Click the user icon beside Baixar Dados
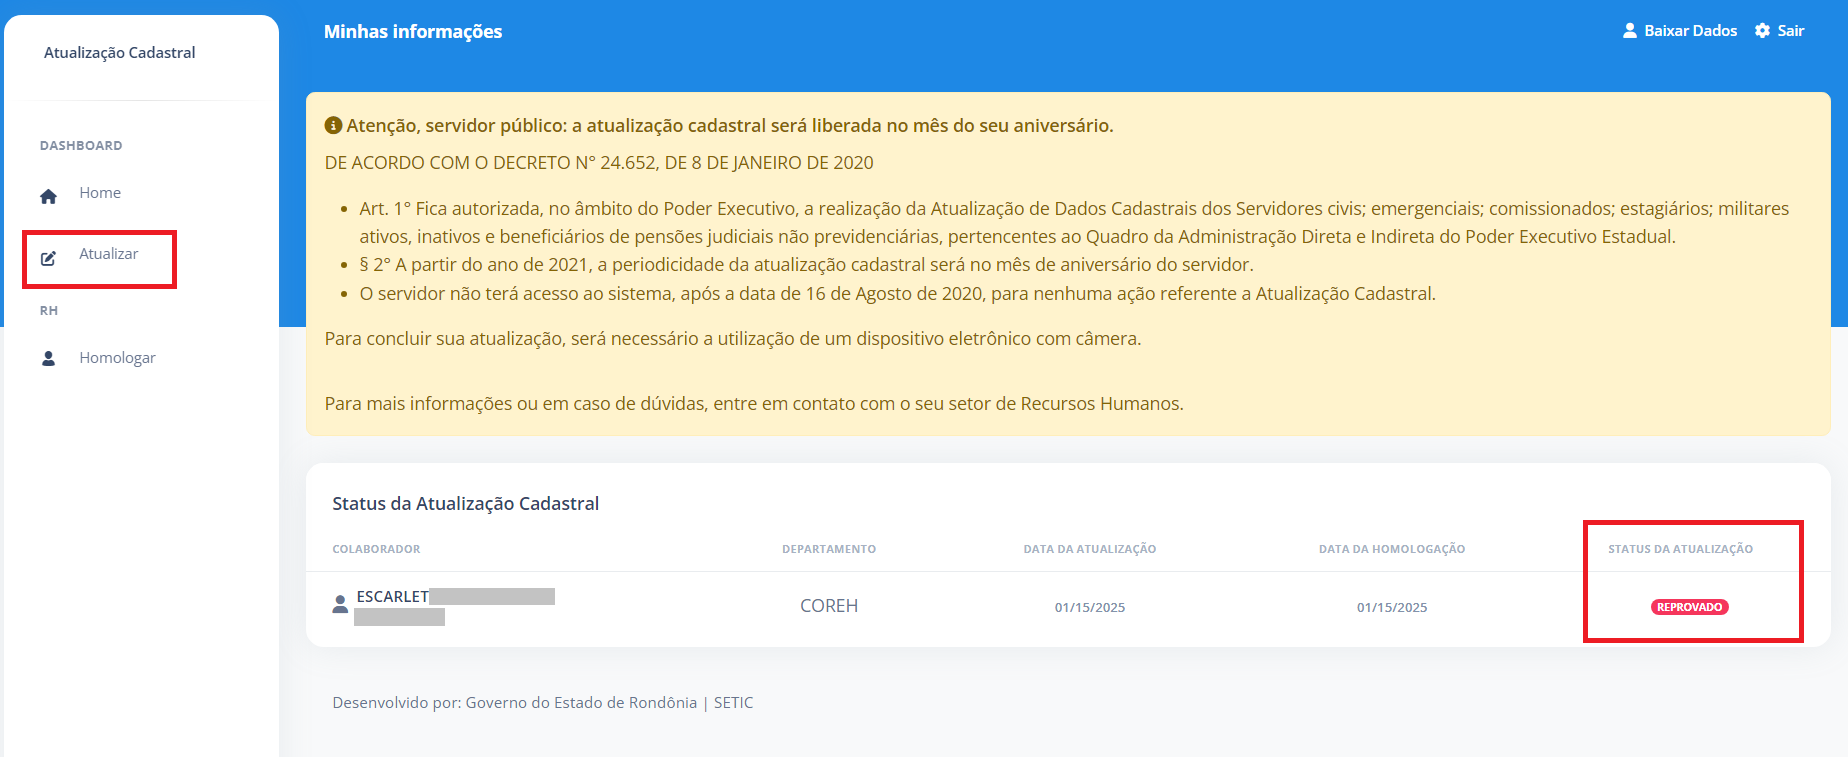This screenshot has width=1848, height=757. 1630,31
